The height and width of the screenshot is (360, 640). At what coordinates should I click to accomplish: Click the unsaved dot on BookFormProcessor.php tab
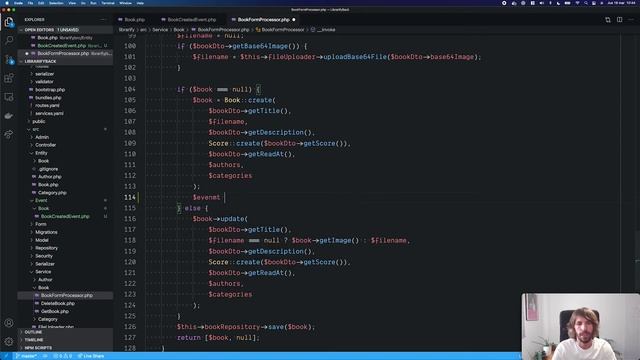(293, 20)
